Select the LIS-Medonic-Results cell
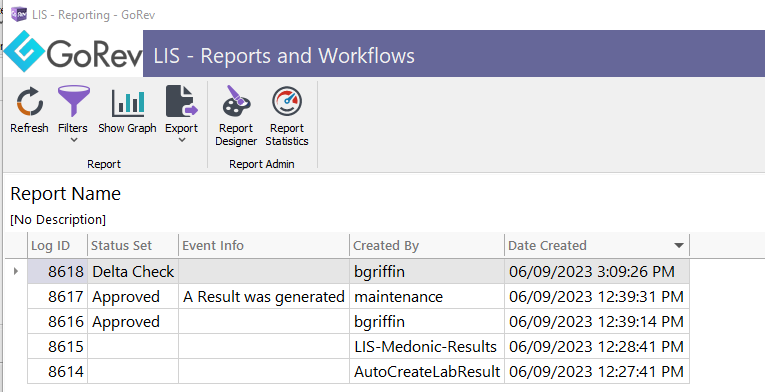Viewport: 765px width, 392px height. tap(427, 347)
